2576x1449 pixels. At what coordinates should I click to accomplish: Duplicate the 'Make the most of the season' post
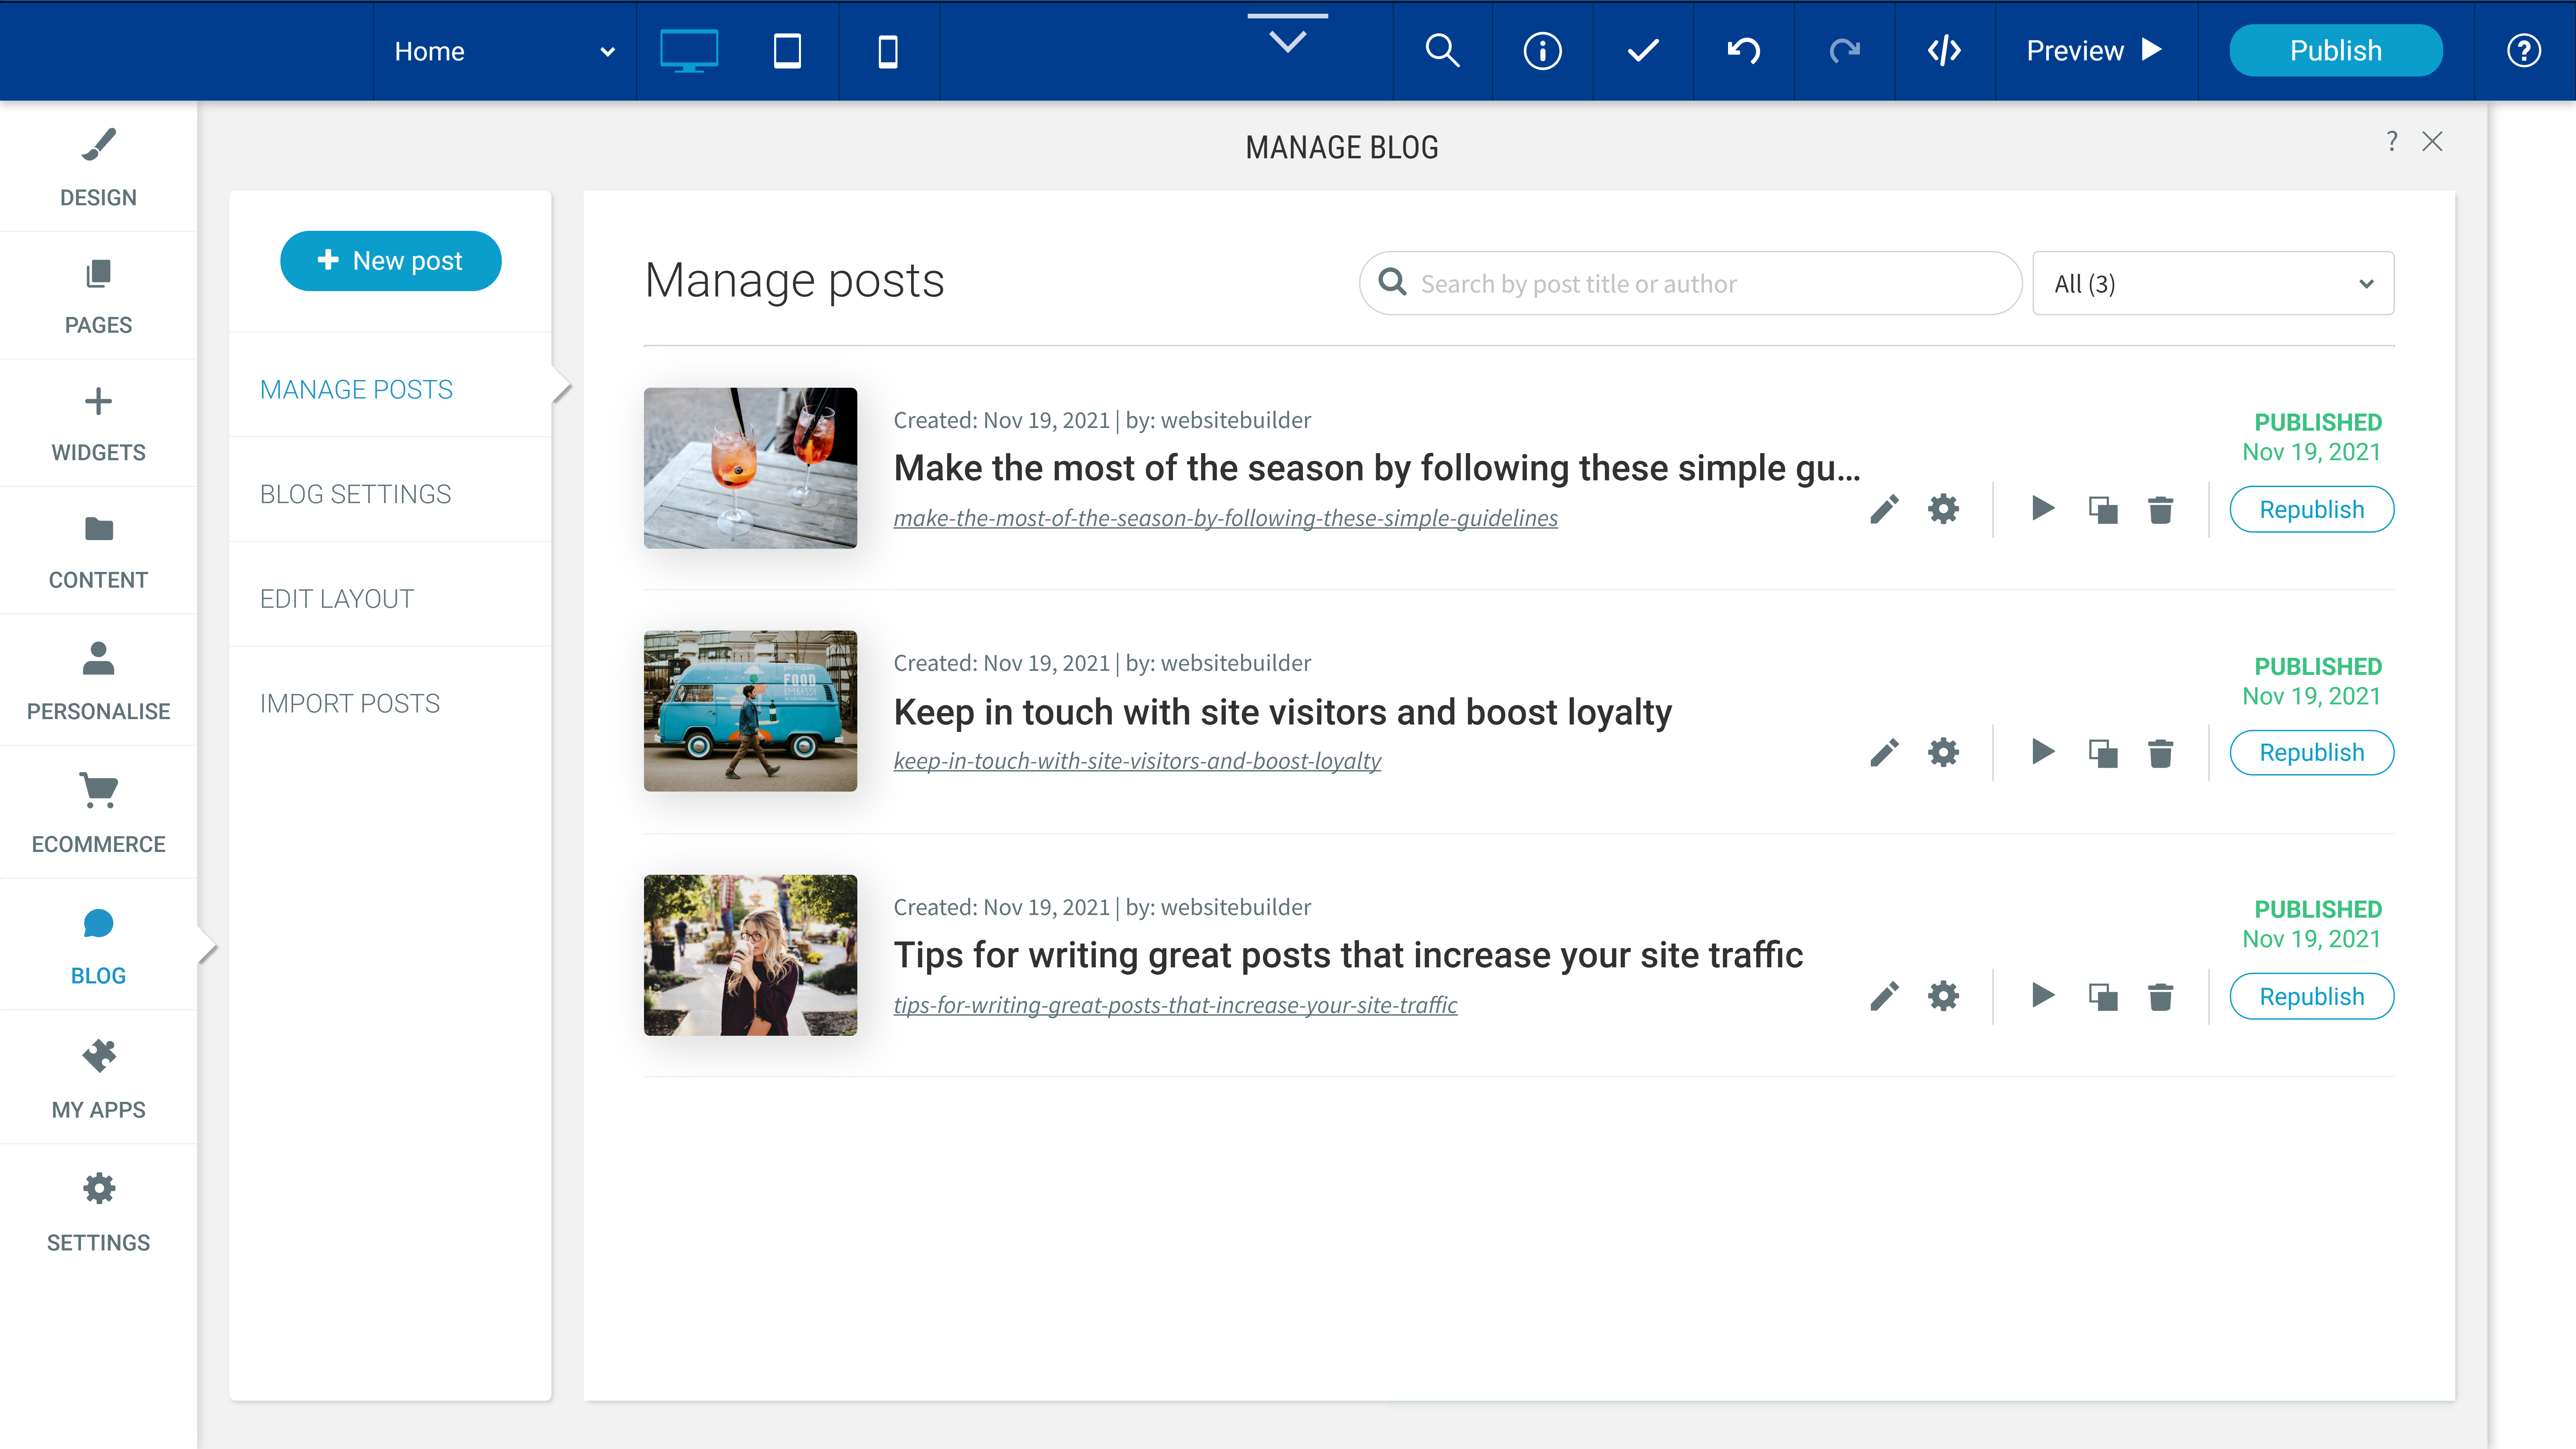point(2103,510)
